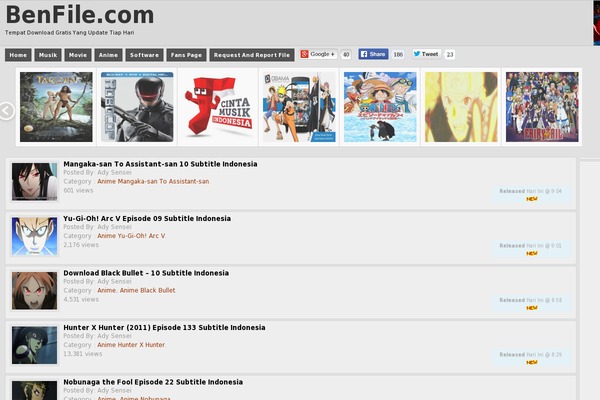Open category Anime Hunter X Hunter
This screenshot has height=400, width=600.
tap(131, 345)
